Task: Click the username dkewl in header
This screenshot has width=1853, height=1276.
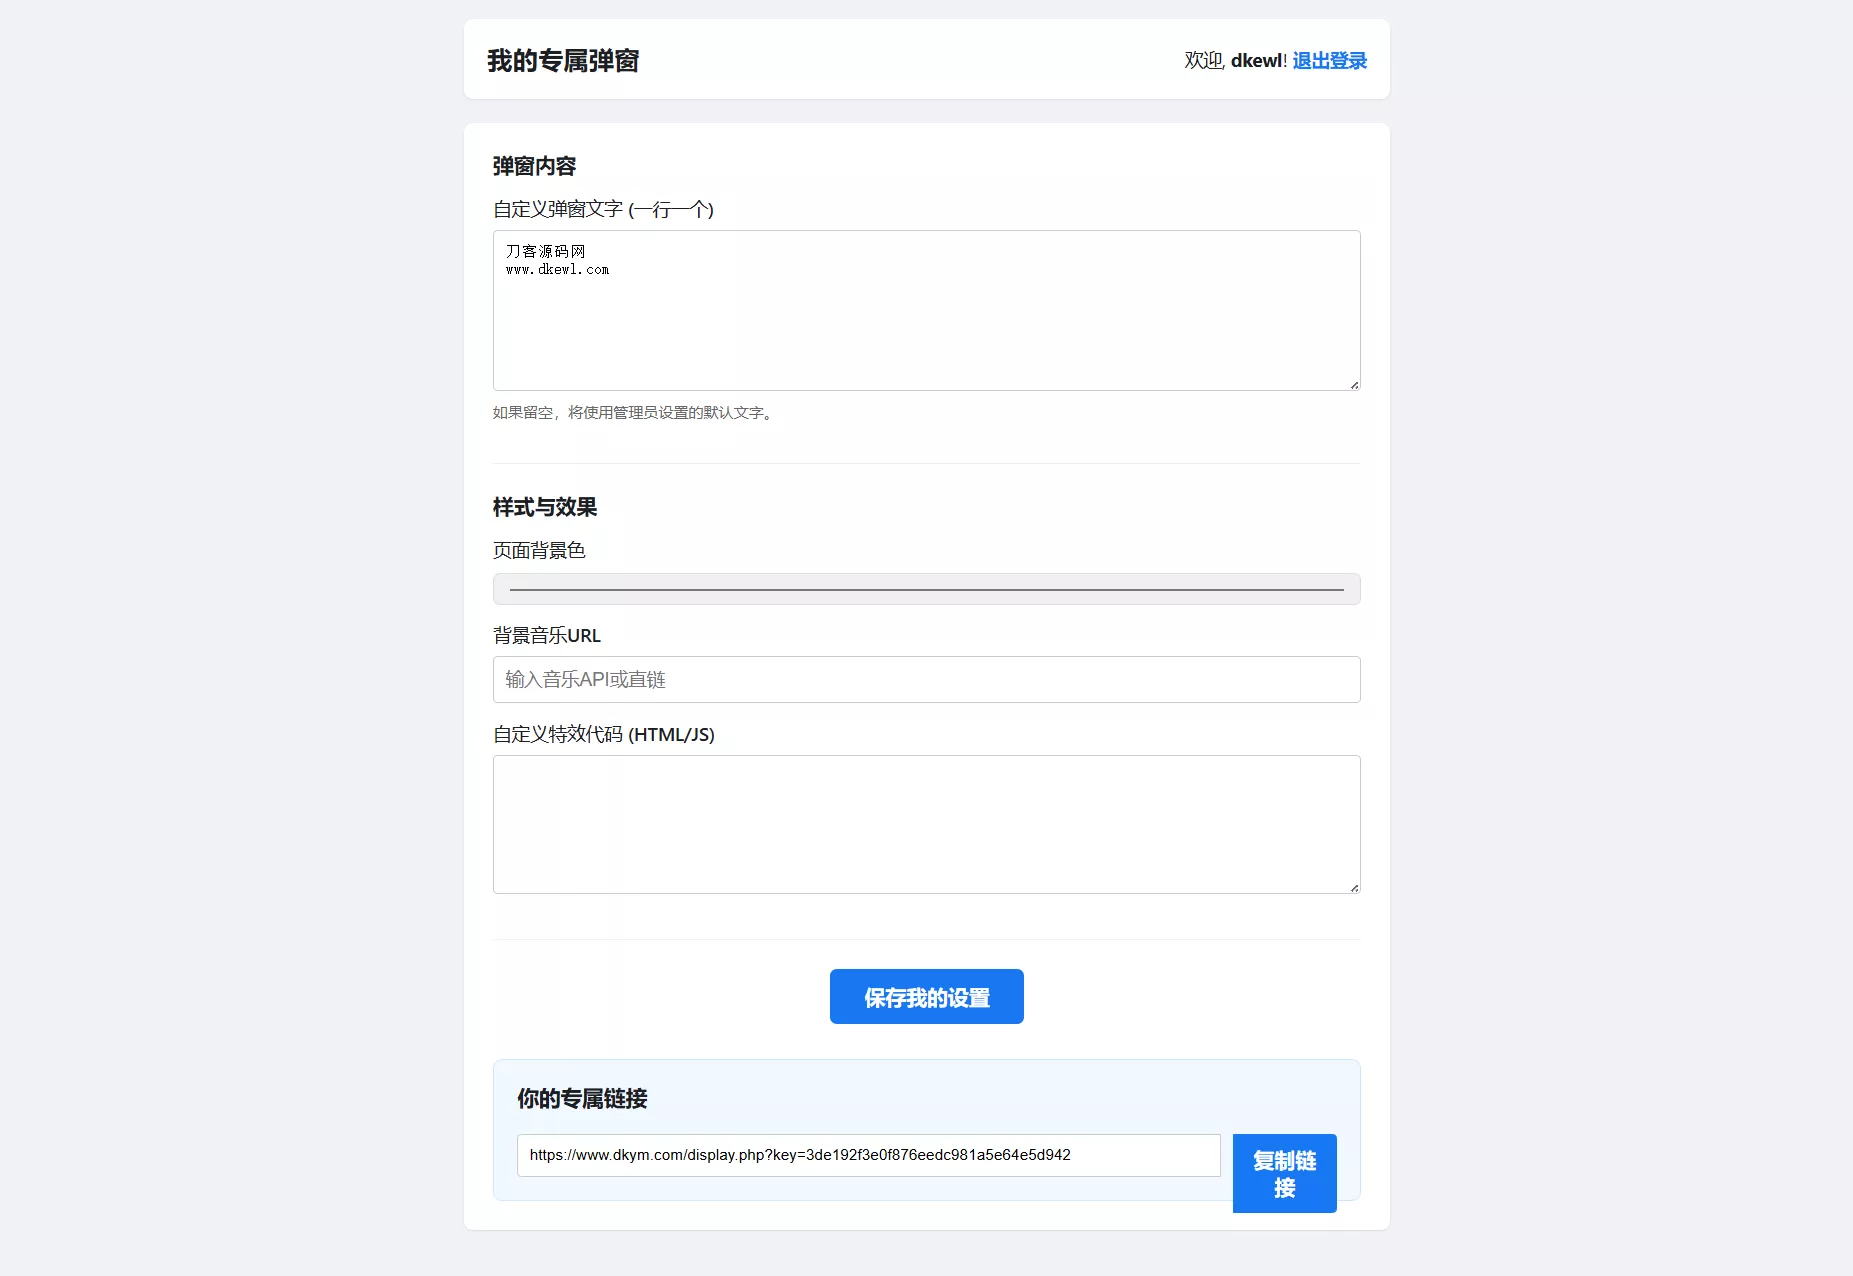Action: 1256,61
